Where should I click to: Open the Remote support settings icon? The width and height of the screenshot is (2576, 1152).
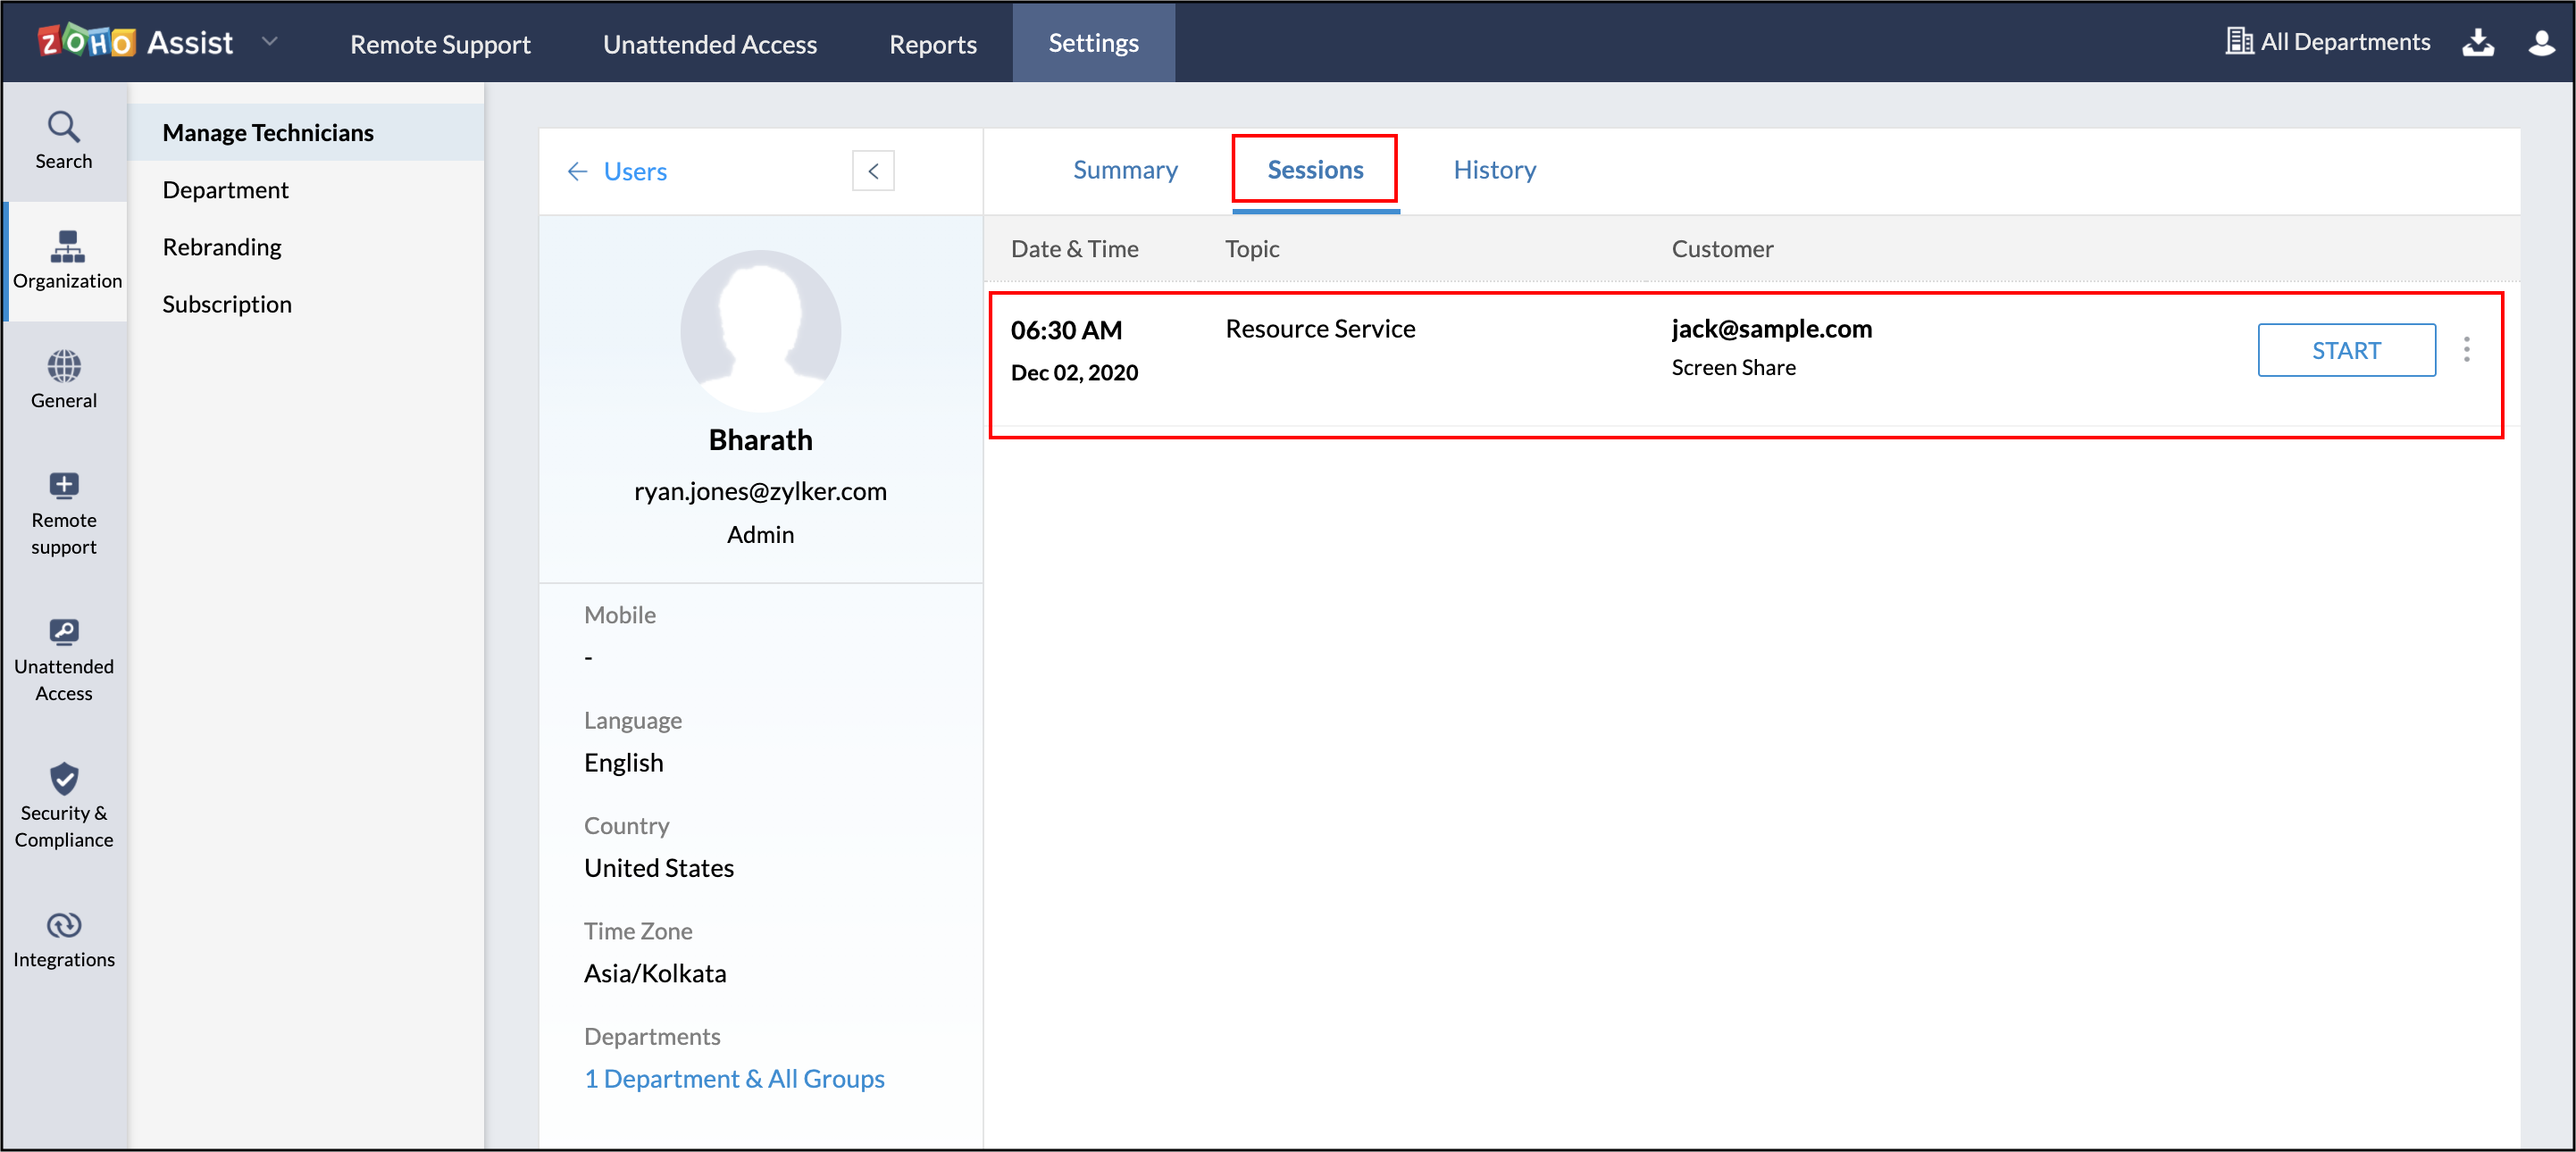[63, 512]
